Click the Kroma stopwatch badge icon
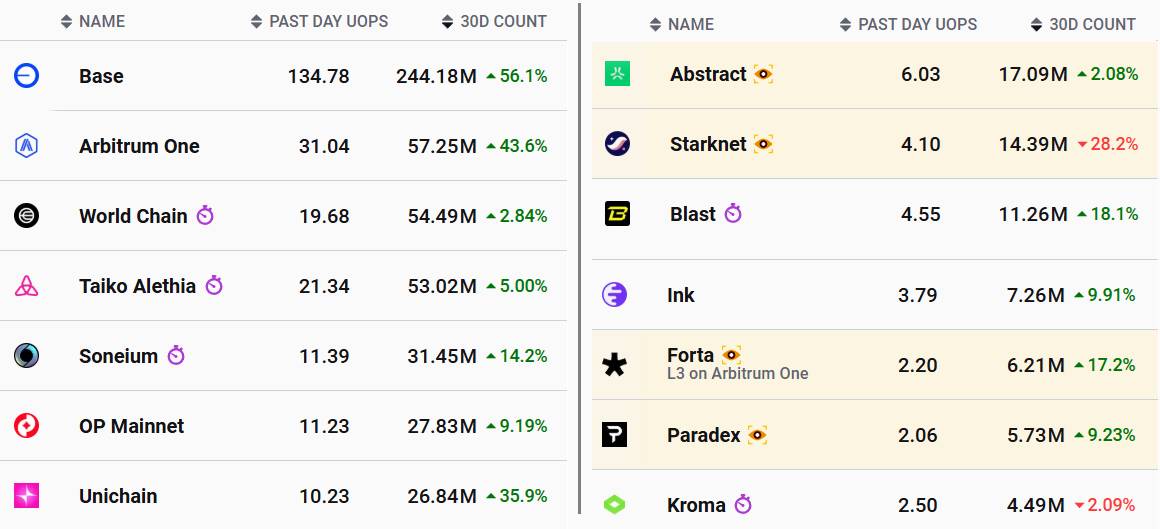The width and height of the screenshot is (1160, 529). [743, 505]
